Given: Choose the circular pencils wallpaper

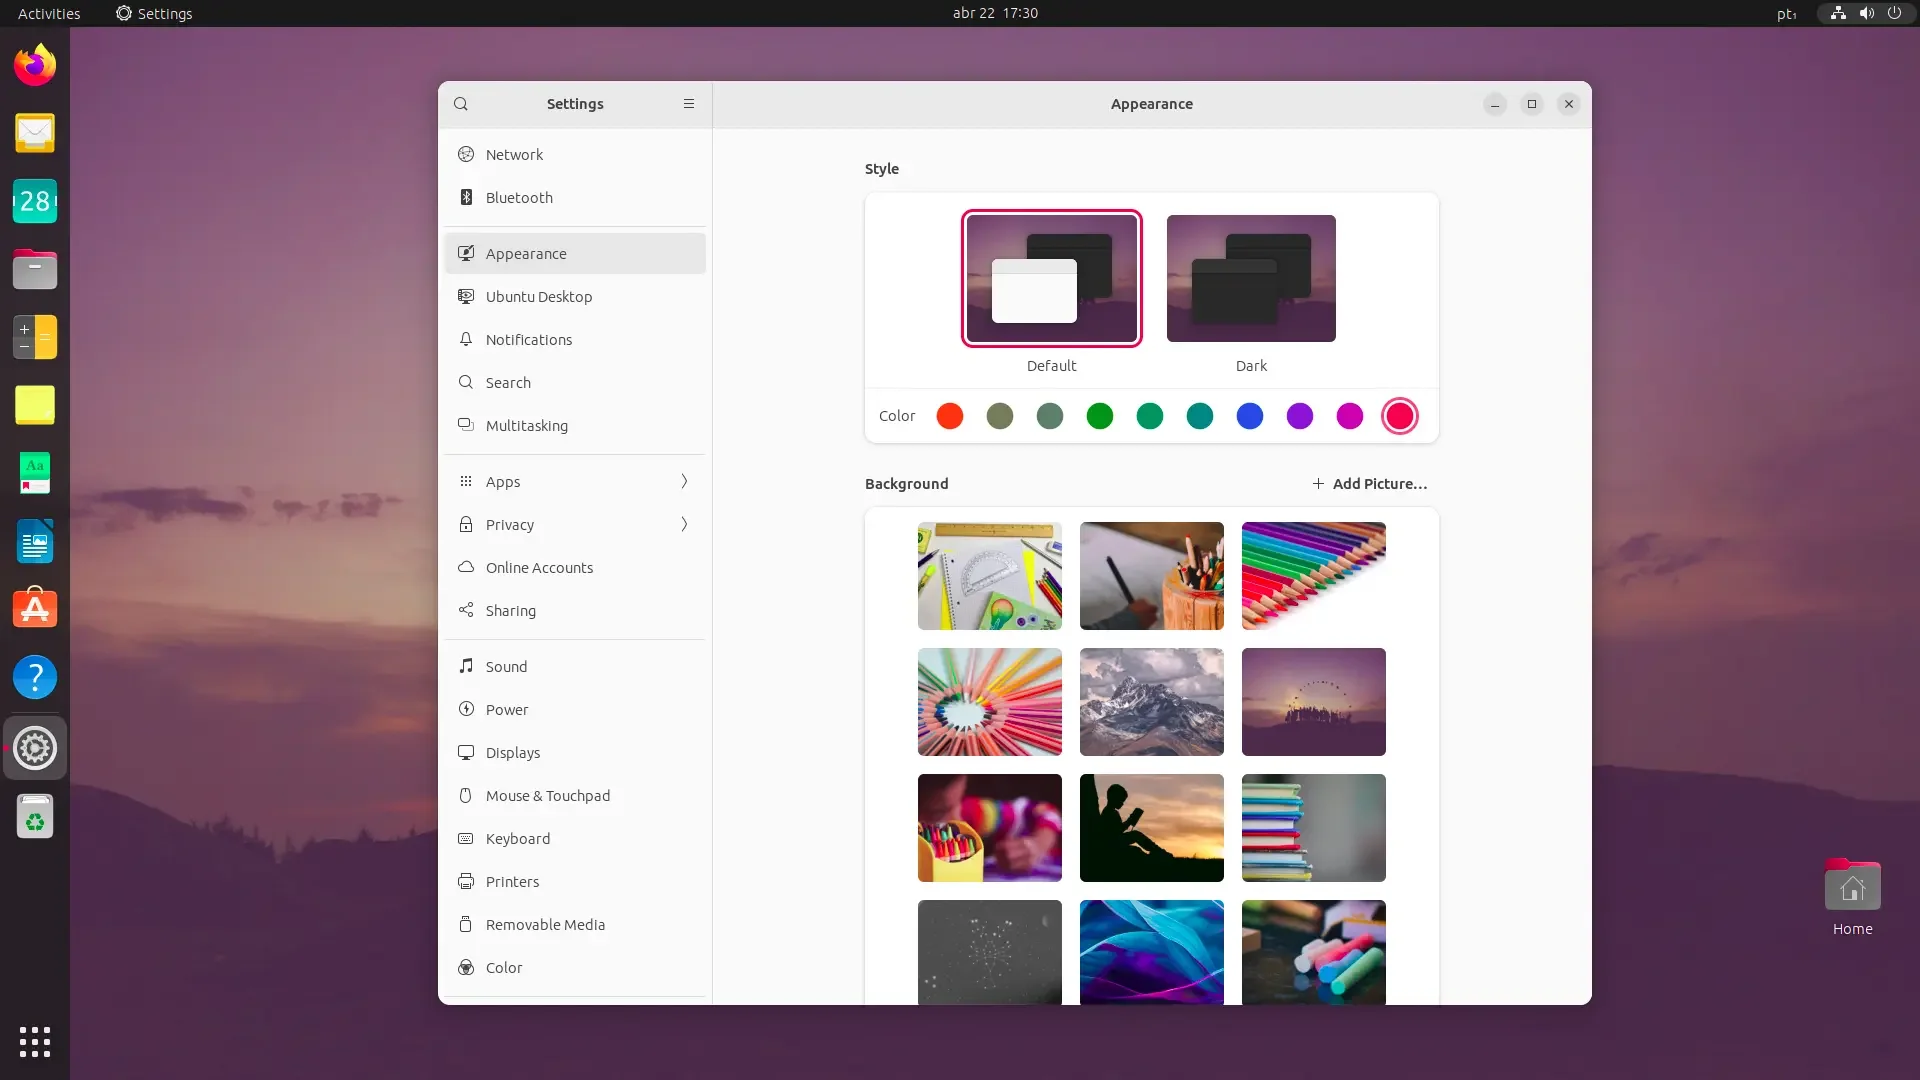Looking at the screenshot, I should coord(990,702).
